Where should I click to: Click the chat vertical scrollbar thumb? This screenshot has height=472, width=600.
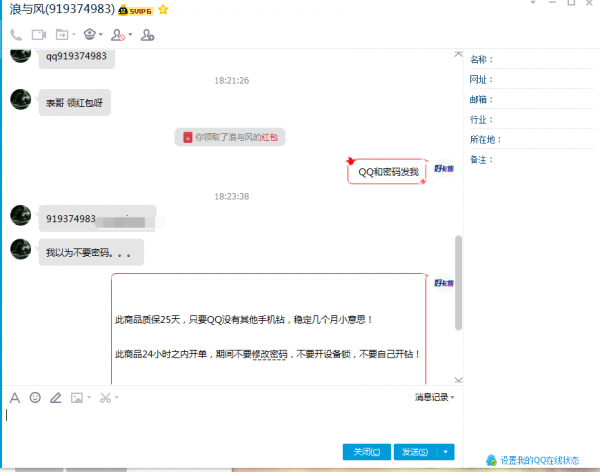pos(458,283)
